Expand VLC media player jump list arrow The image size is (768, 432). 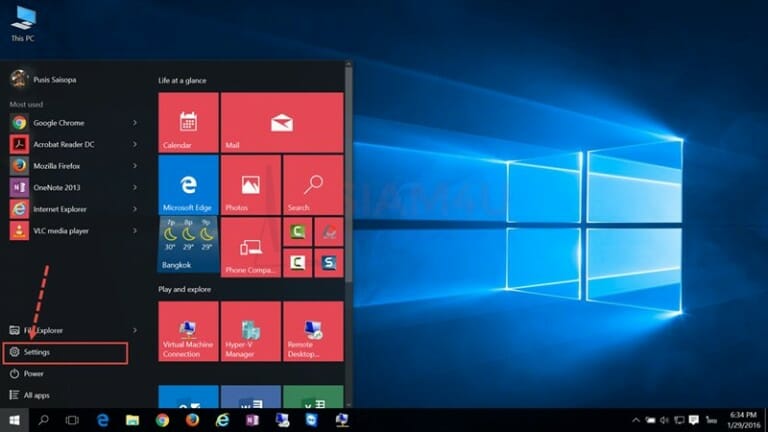[x=135, y=231]
